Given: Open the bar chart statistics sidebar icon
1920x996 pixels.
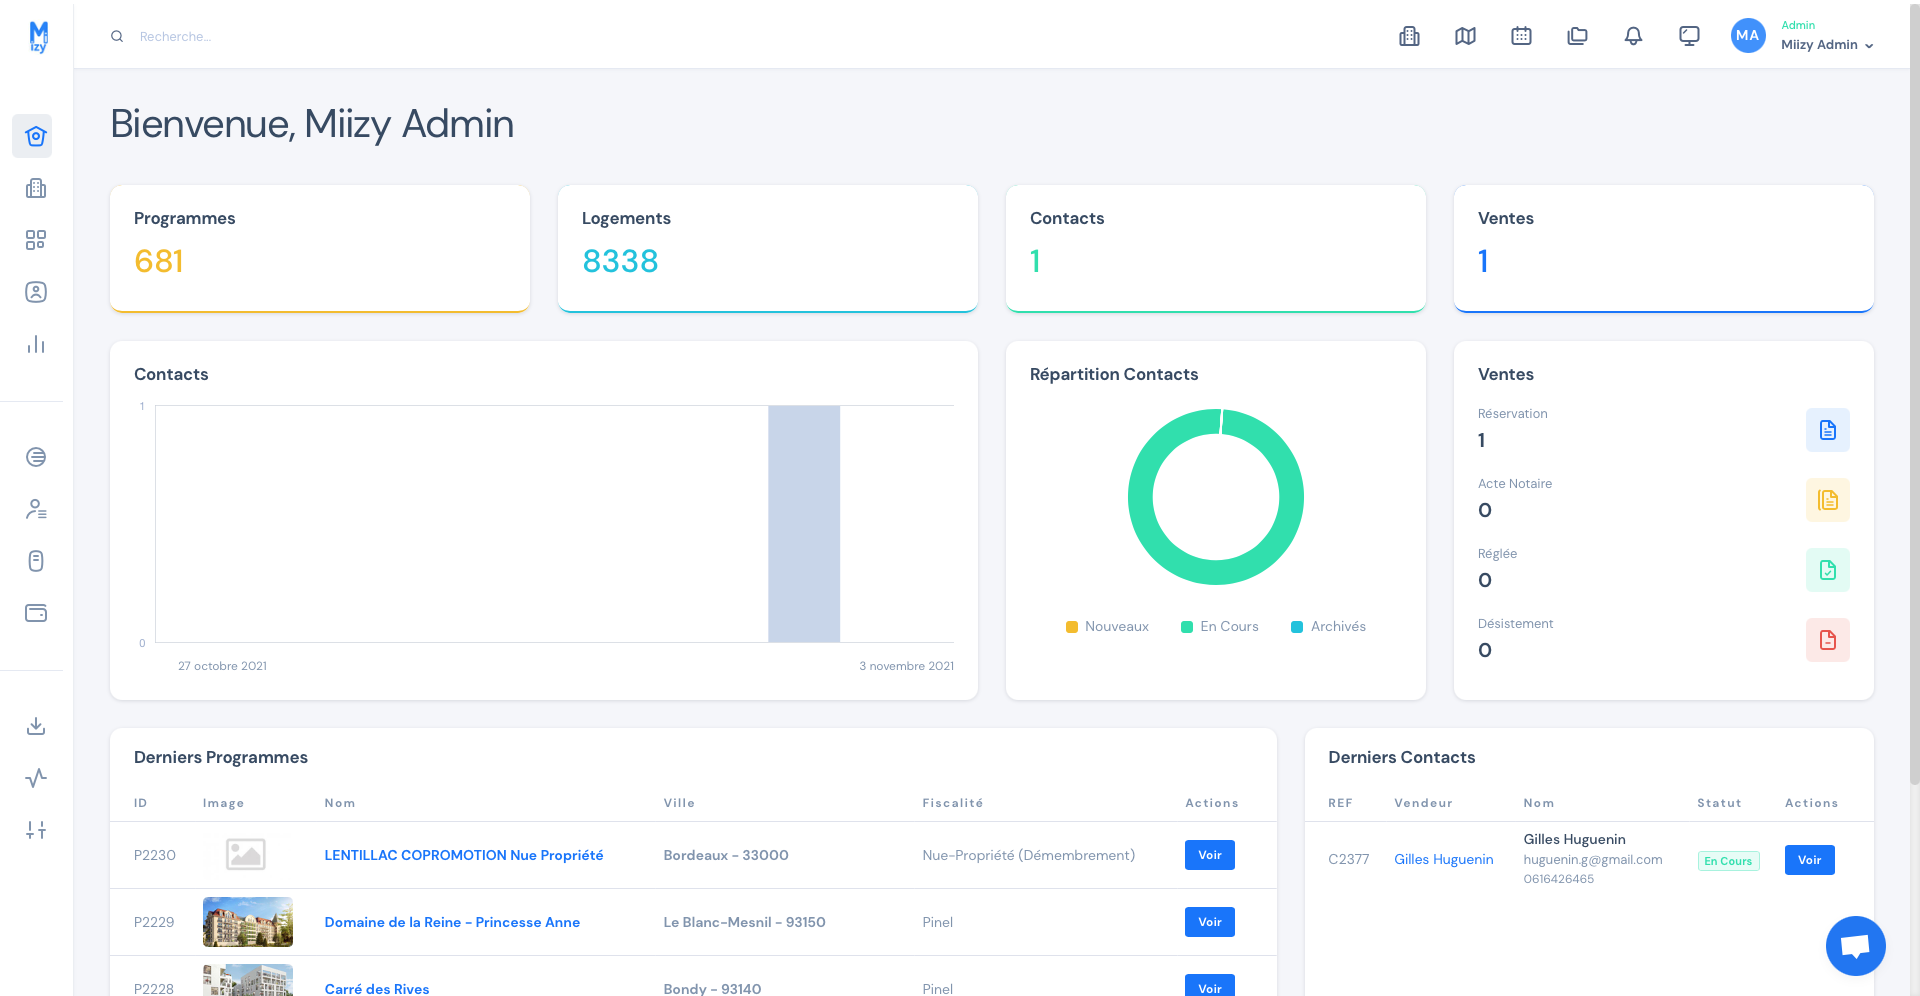Looking at the screenshot, I should [x=36, y=344].
